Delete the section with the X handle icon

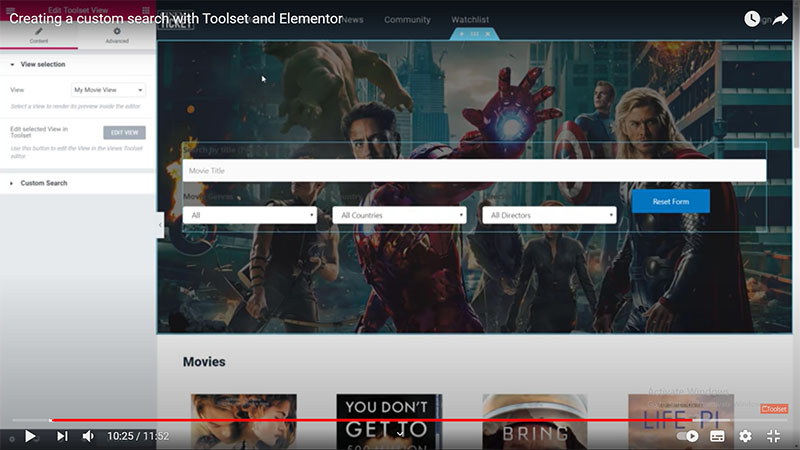pos(488,34)
